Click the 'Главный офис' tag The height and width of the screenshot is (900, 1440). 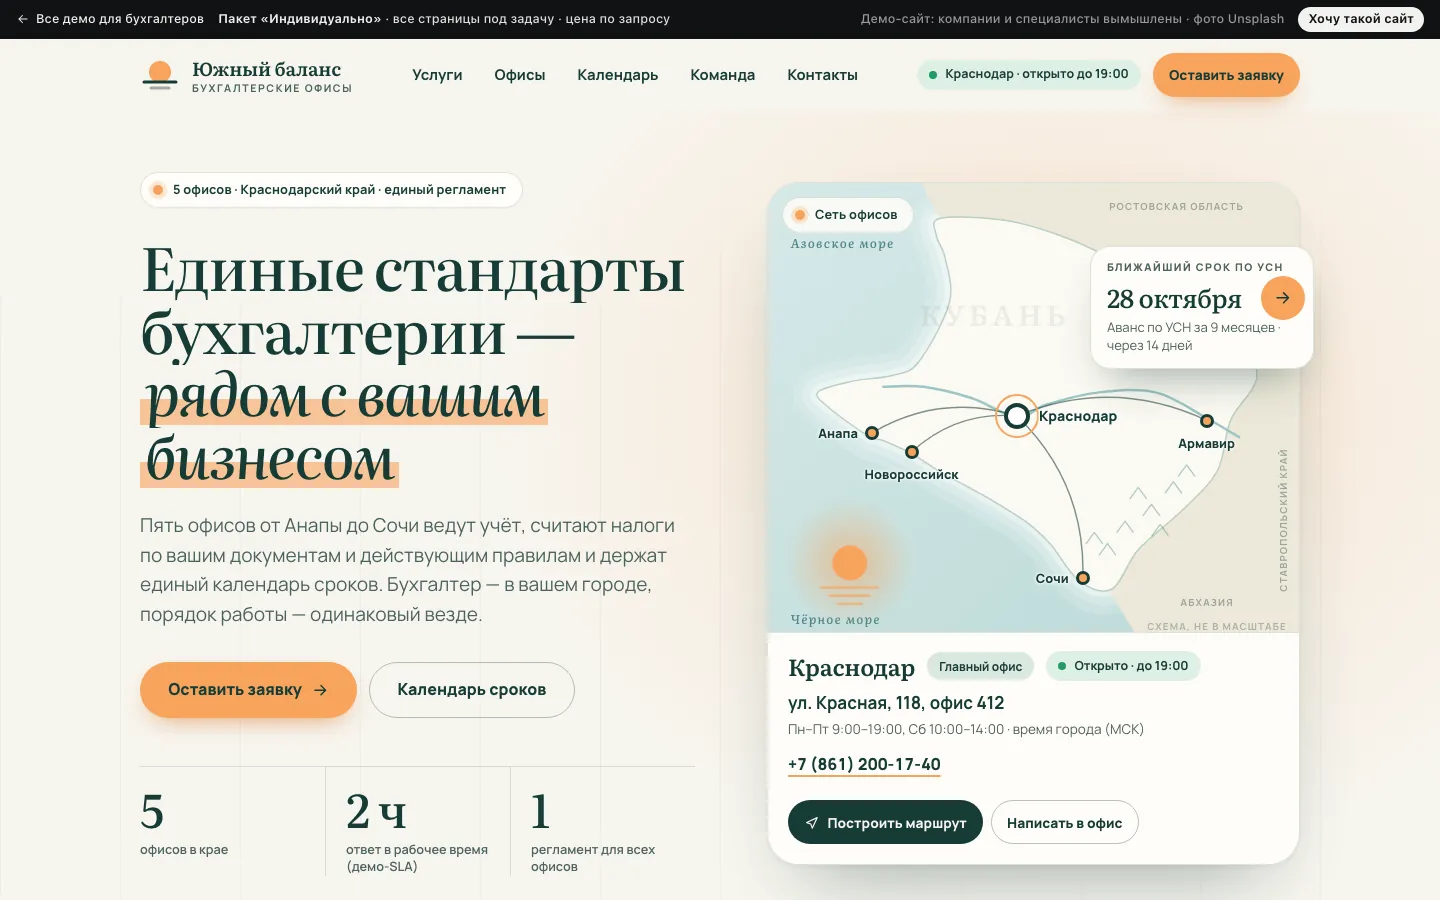tap(980, 666)
